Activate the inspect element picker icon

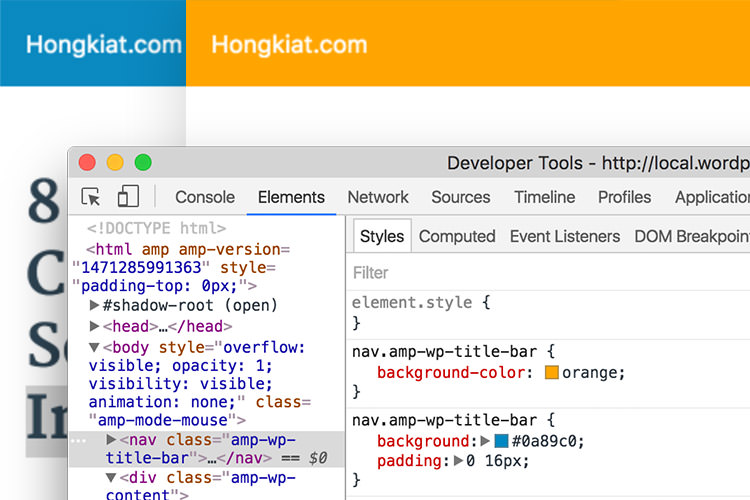pyautogui.click(x=91, y=197)
